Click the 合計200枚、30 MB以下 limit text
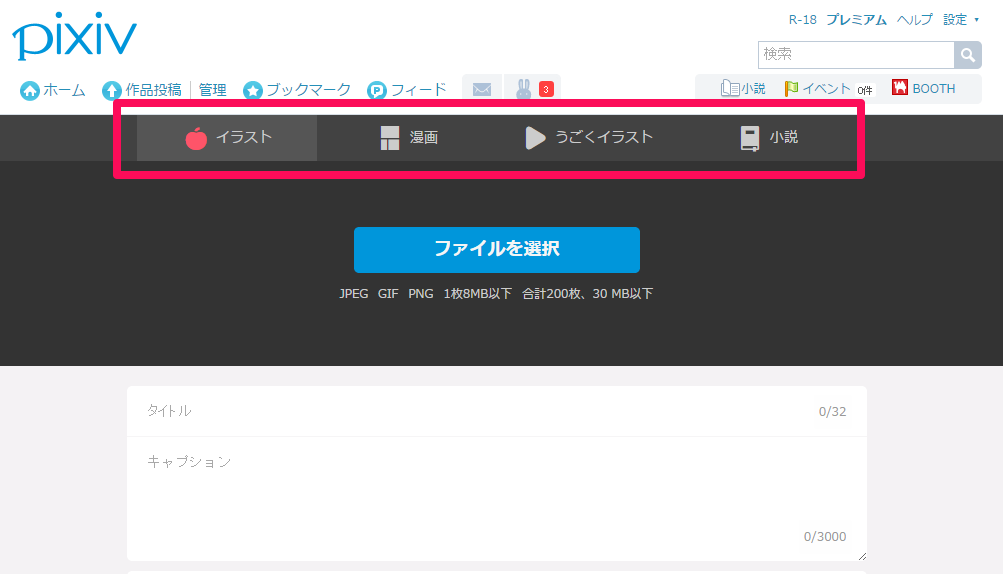 pos(587,294)
